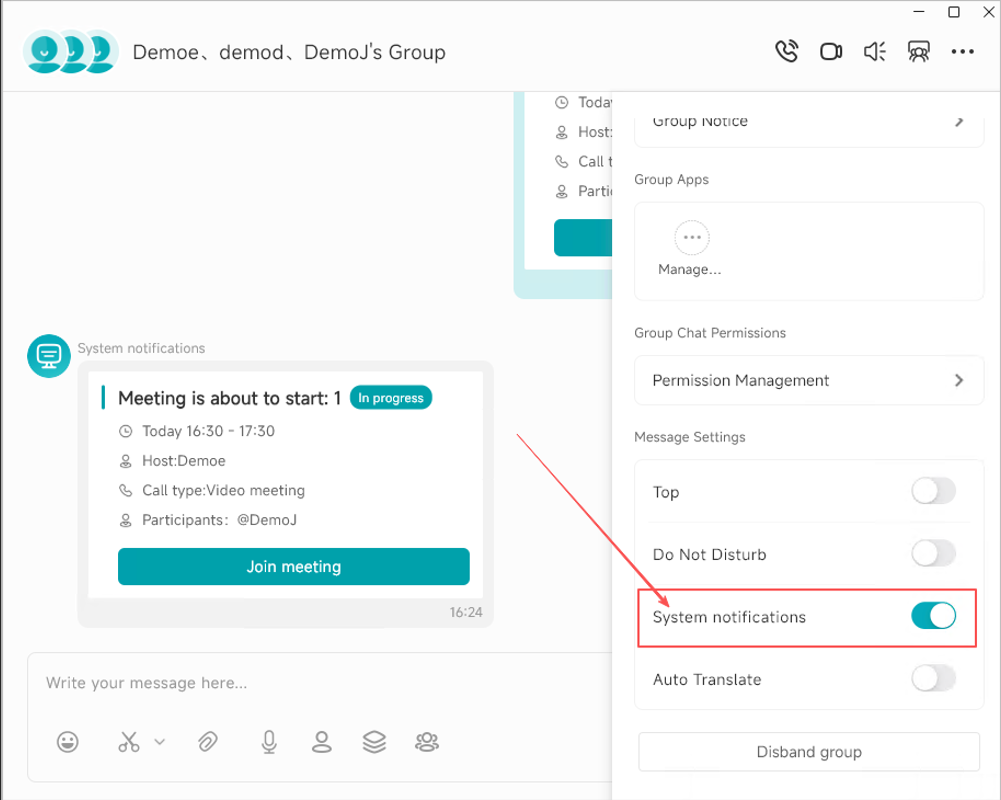Viewport: 1001px width, 800px height.
Task: Turn off the System notifications switch
Action: (933, 616)
